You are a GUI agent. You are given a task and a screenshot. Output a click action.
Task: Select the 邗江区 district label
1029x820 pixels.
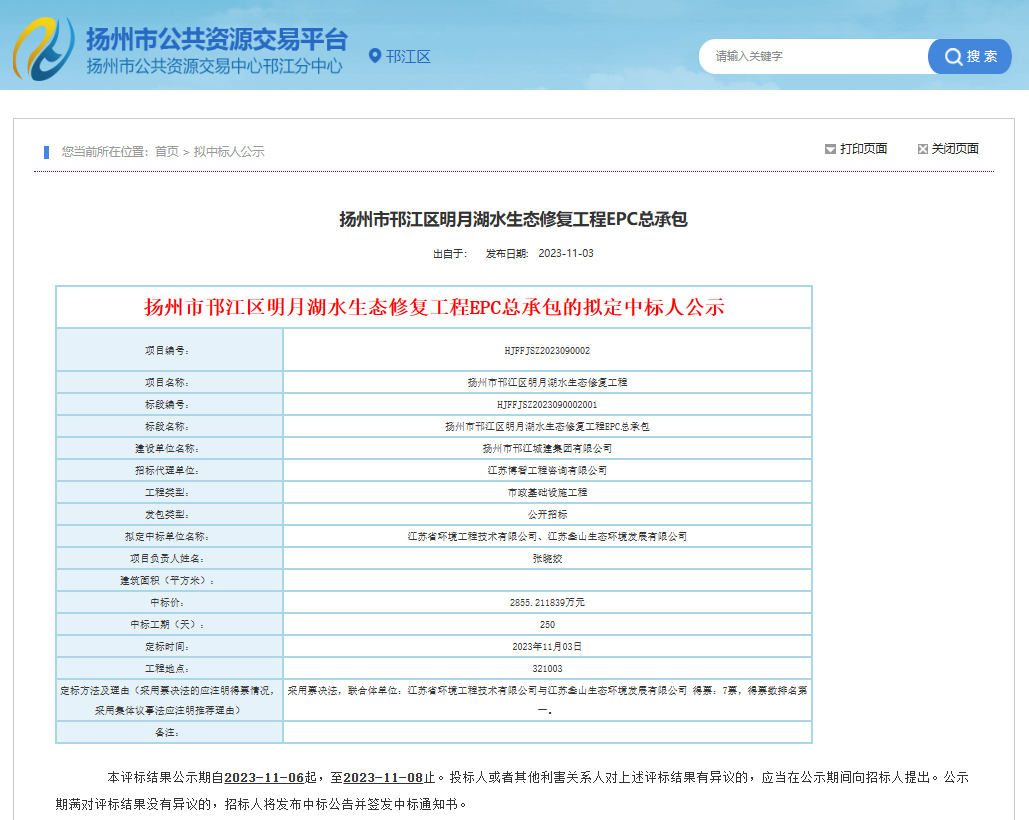pos(408,56)
